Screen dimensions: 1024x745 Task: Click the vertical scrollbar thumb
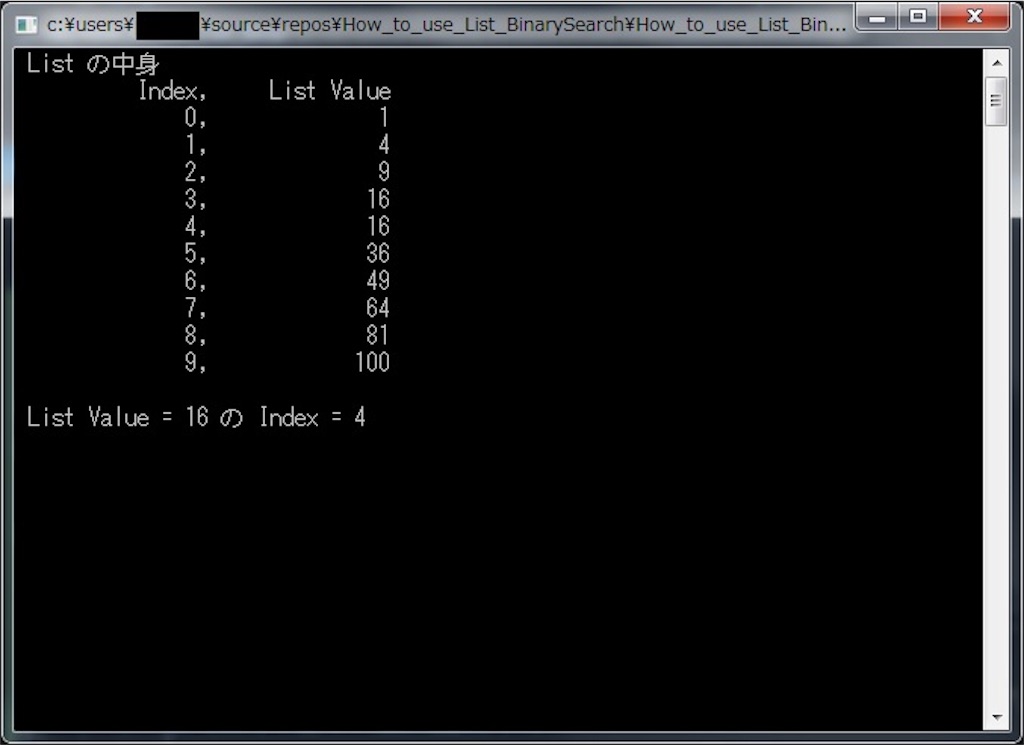pyautogui.click(x=996, y=101)
